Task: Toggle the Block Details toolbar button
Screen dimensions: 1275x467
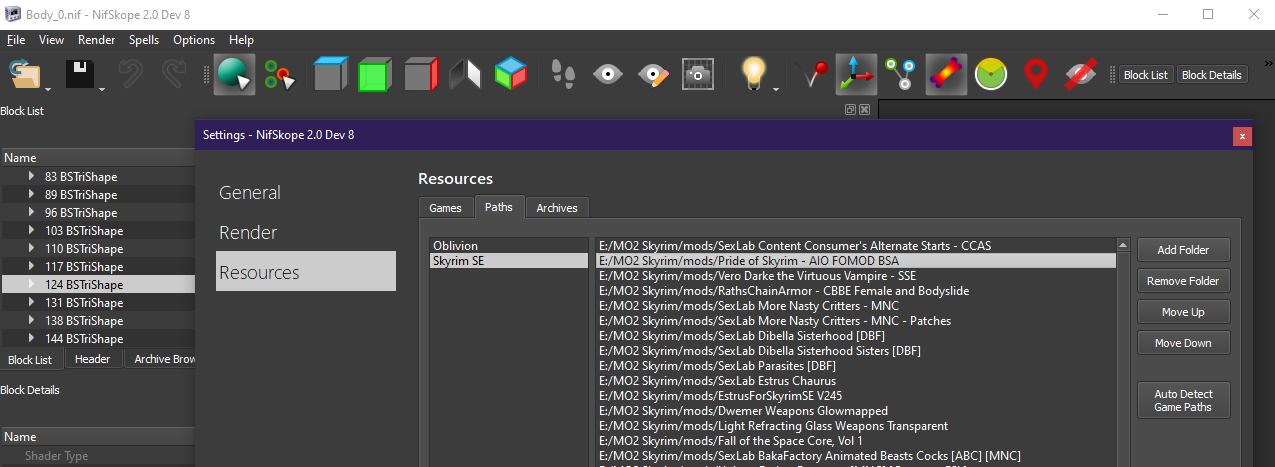Action: pyautogui.click(x=1212, y=75)
